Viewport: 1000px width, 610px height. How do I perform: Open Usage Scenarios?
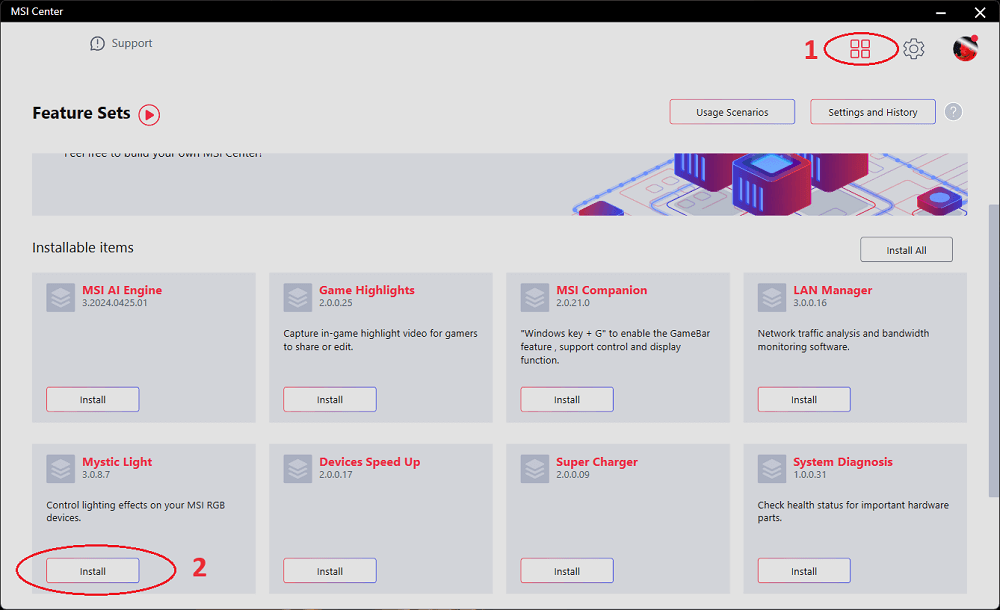[732, 112]
